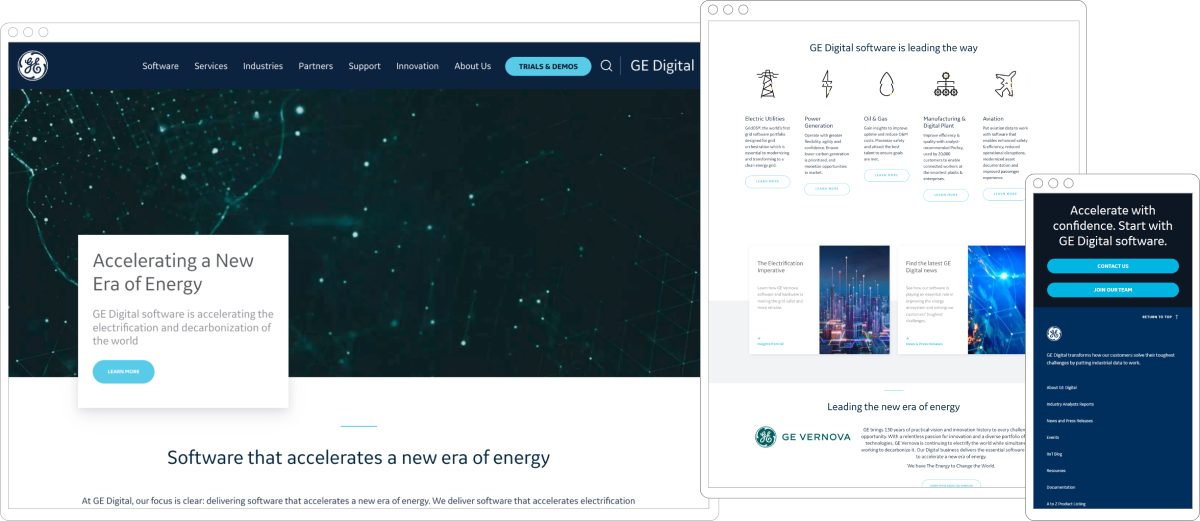1200x521 pixels.
Task: Click the 'Accelerating a New Era of Energy' heading
Action: (x=173, y=272)
